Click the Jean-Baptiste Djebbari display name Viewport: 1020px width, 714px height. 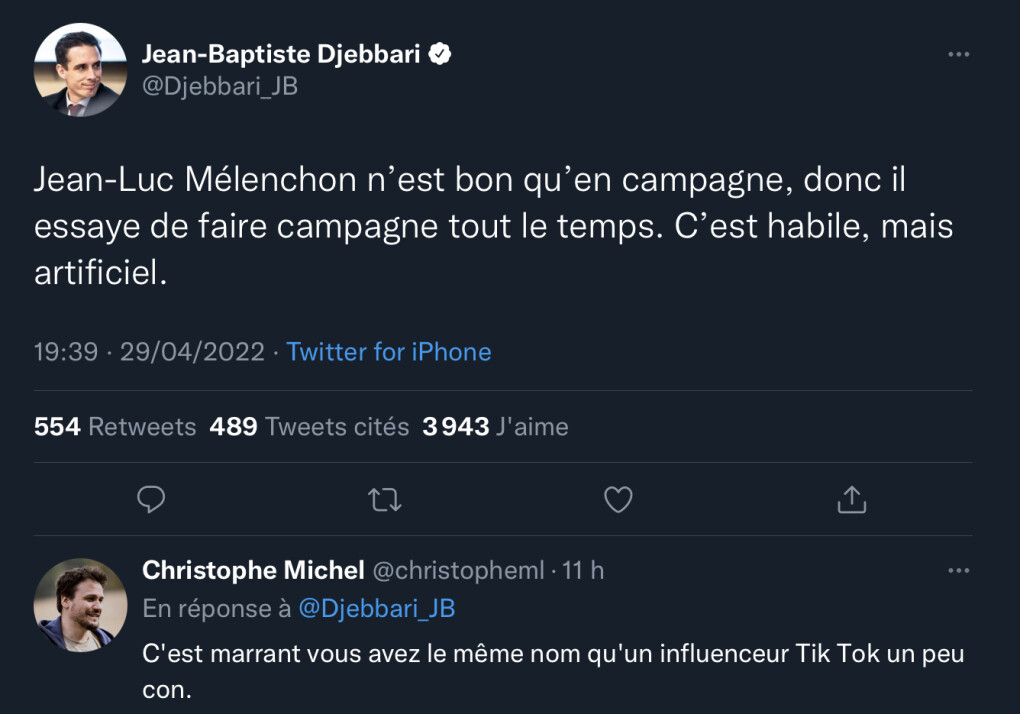pos(281,54)
